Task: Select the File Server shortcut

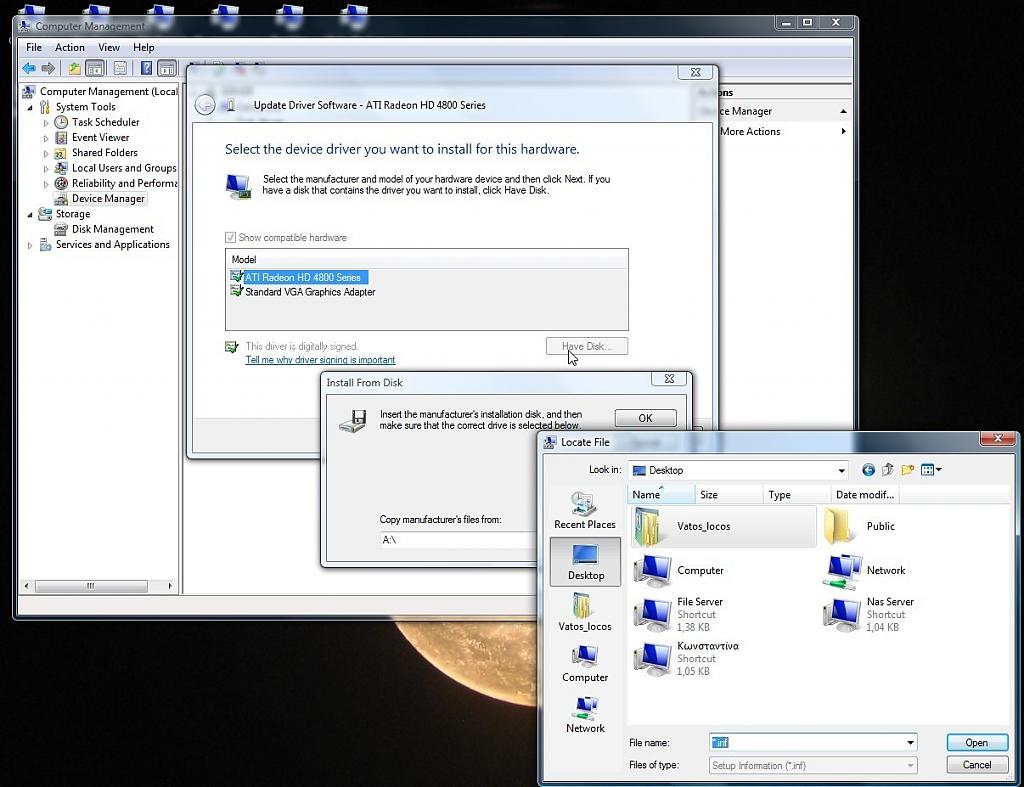Action: click(x=679, y=615)
